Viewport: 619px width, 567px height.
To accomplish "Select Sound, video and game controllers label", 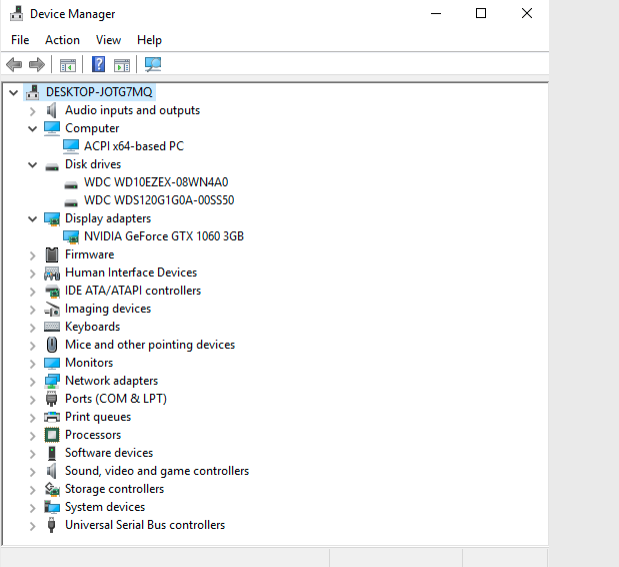I will point(157,471).
